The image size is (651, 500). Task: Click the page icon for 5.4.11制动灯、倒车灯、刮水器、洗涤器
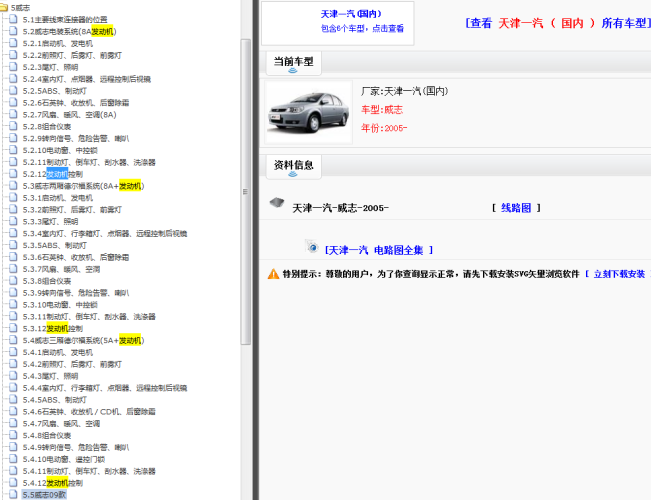click(x=13, y=471)
